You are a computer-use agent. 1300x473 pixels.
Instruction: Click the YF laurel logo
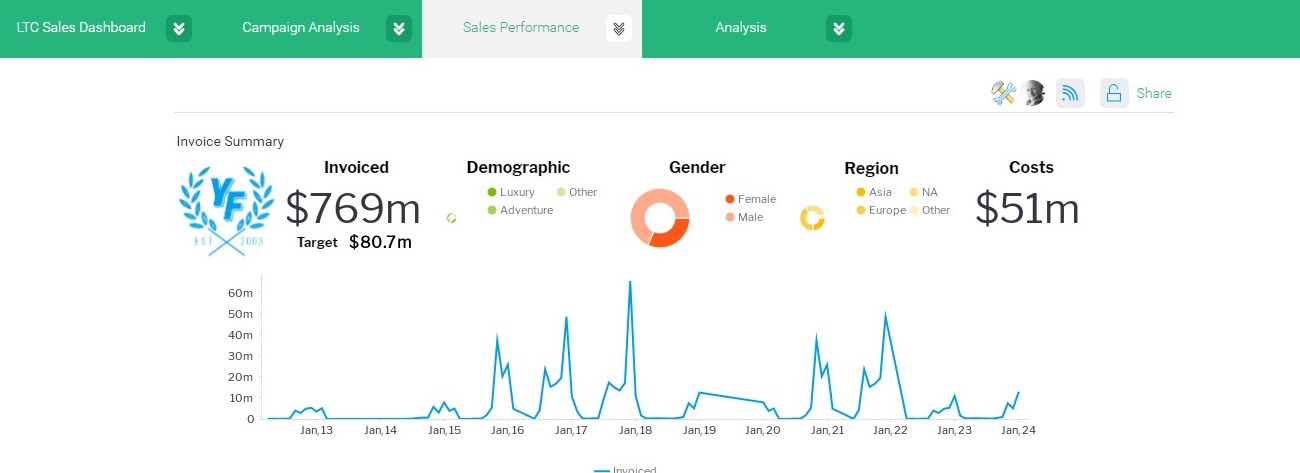(x=226, y=212)
